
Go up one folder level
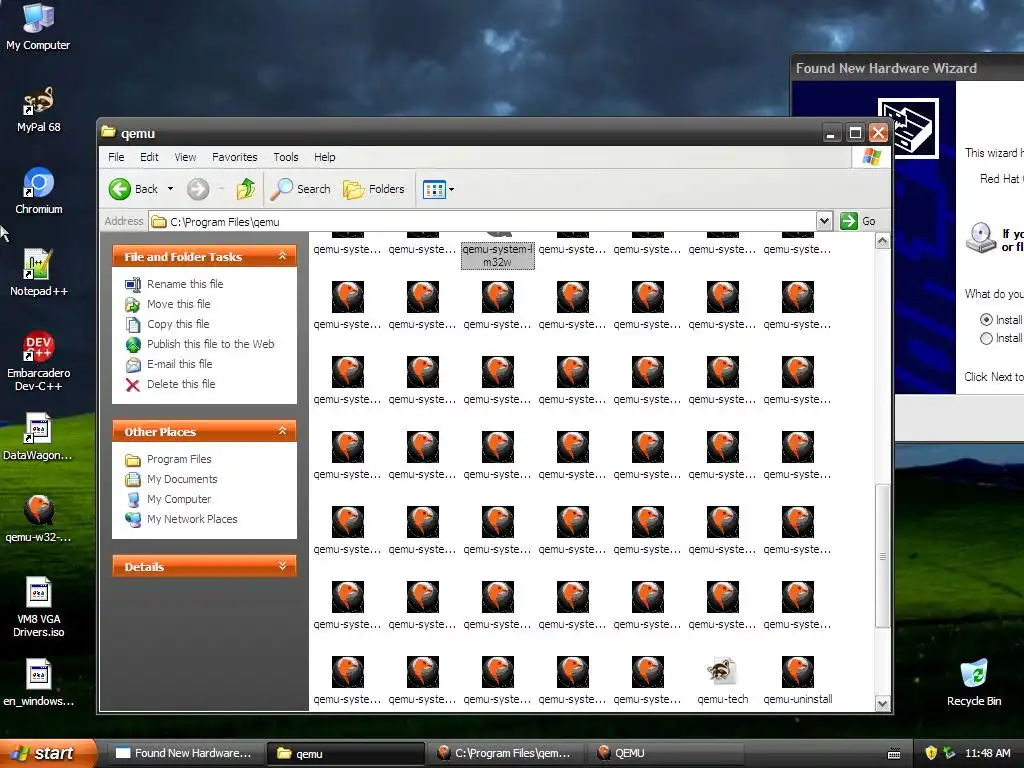[x=246, y=189]
